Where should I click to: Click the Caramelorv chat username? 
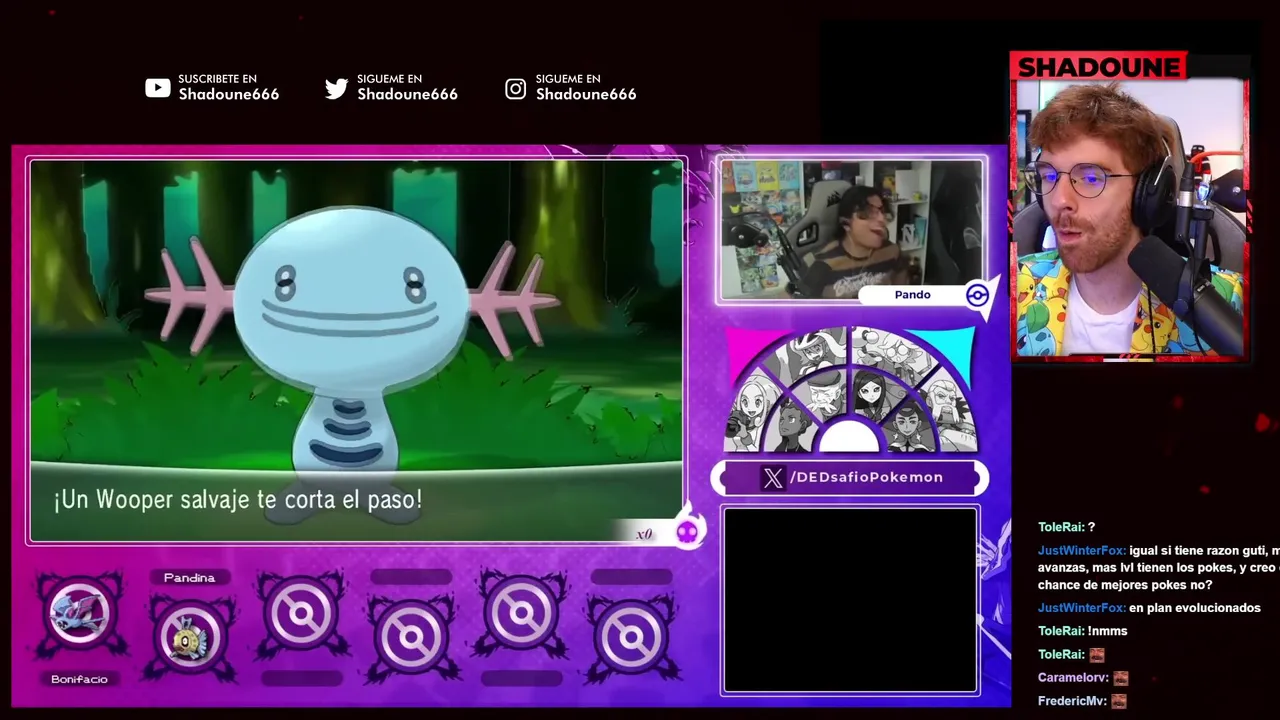coord(1075,678)
